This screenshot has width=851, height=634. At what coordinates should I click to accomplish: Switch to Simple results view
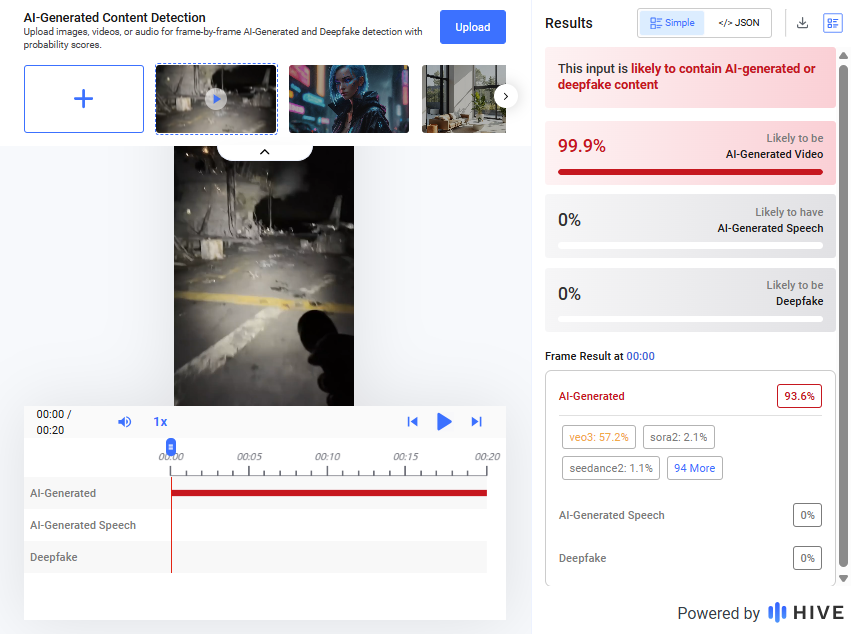pos(672,23)
